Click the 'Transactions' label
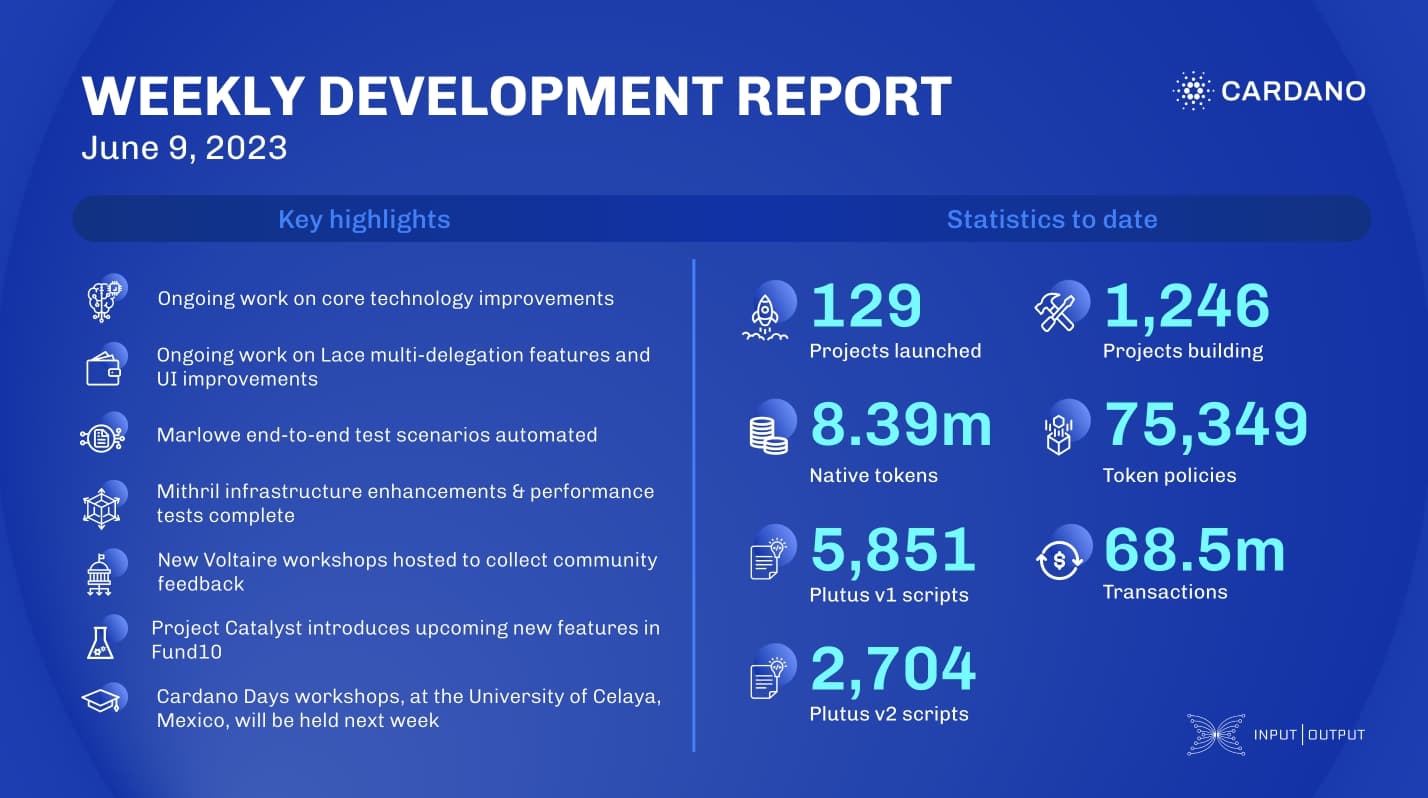Screen dimensions: 1428x798 [1165, 592]
